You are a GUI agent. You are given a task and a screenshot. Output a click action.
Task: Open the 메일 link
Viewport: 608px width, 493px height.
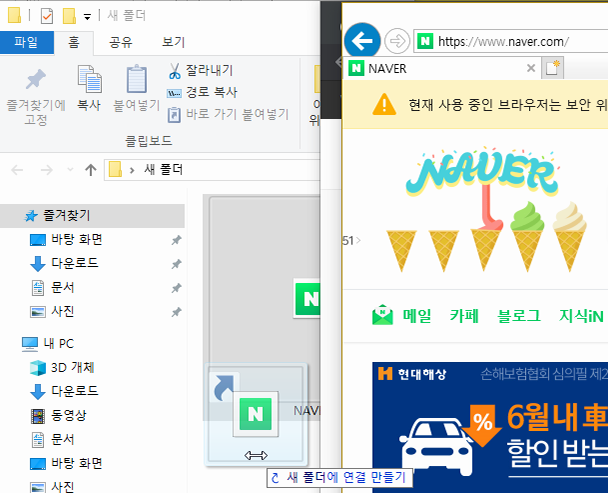pyautogui.click(x=417, y=316)
